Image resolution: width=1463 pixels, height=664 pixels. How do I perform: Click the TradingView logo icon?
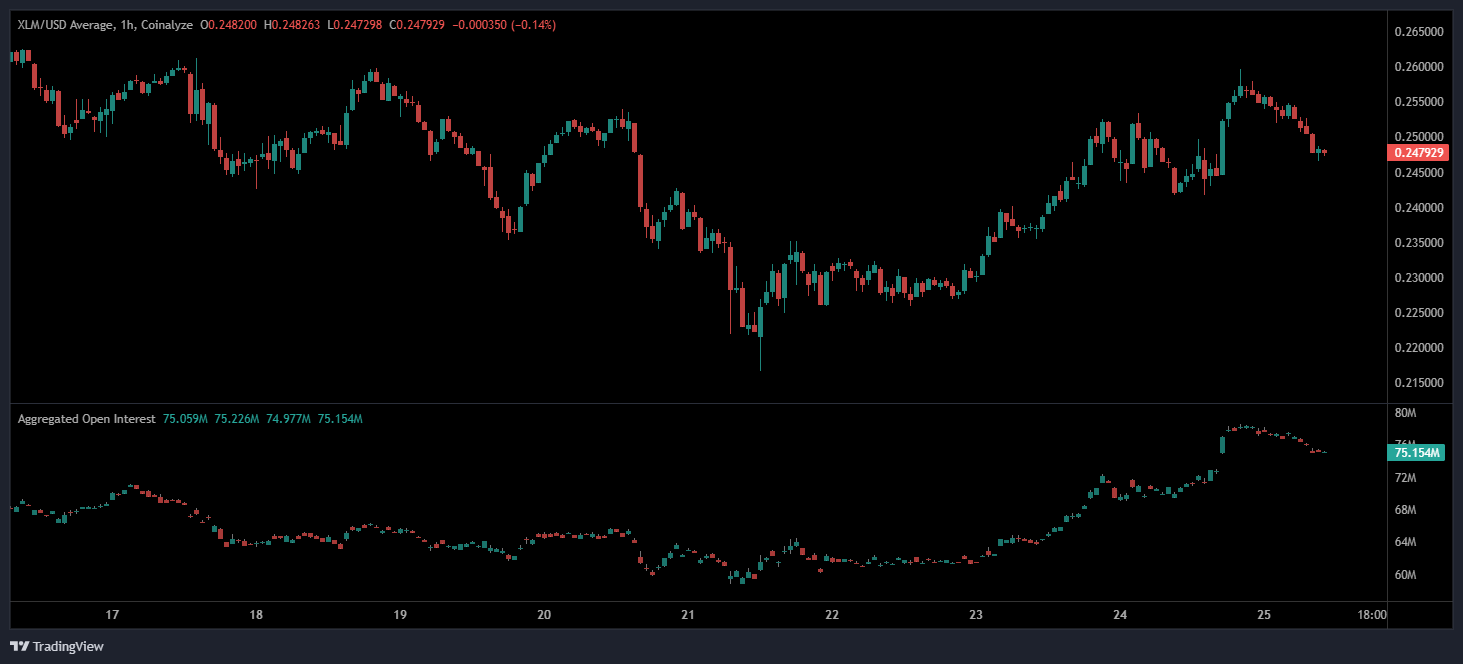click(x=20, y=646)
